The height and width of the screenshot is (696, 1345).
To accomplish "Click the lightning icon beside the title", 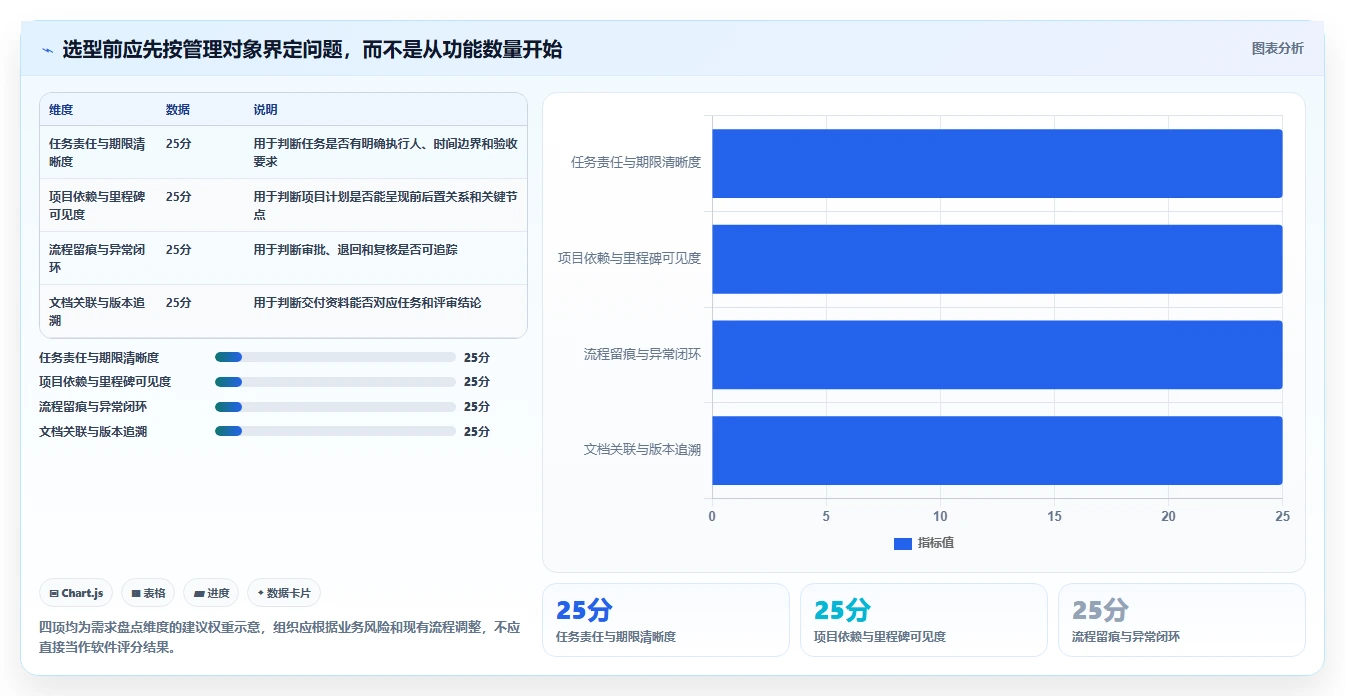I will point(48,50).
